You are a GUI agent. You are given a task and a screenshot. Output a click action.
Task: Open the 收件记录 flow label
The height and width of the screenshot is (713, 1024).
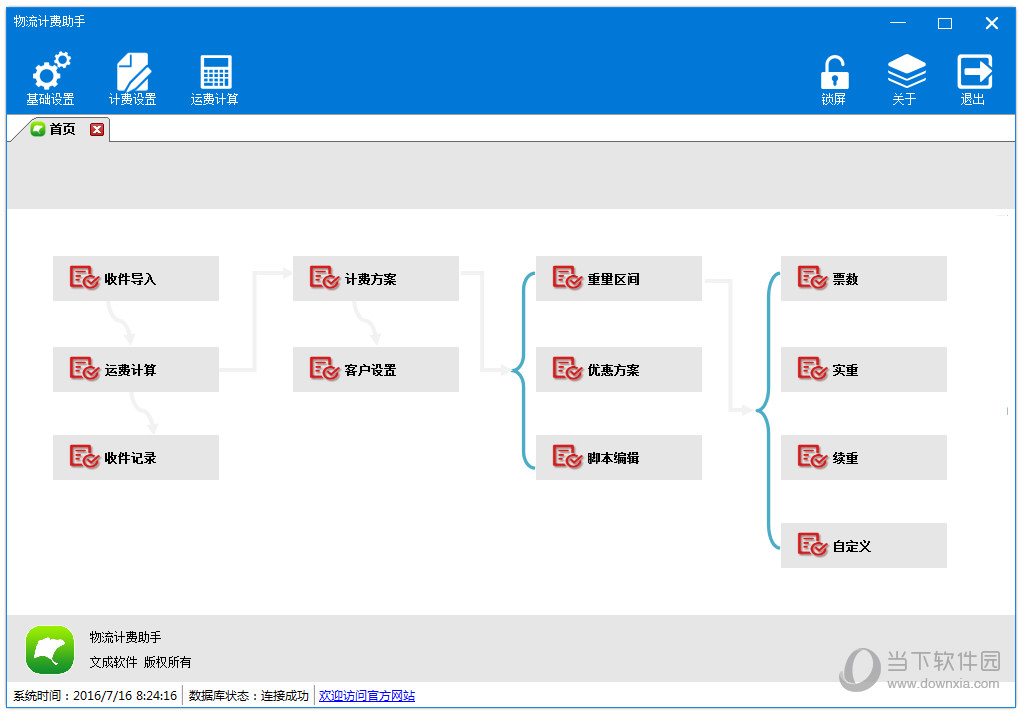click(130, 458)
